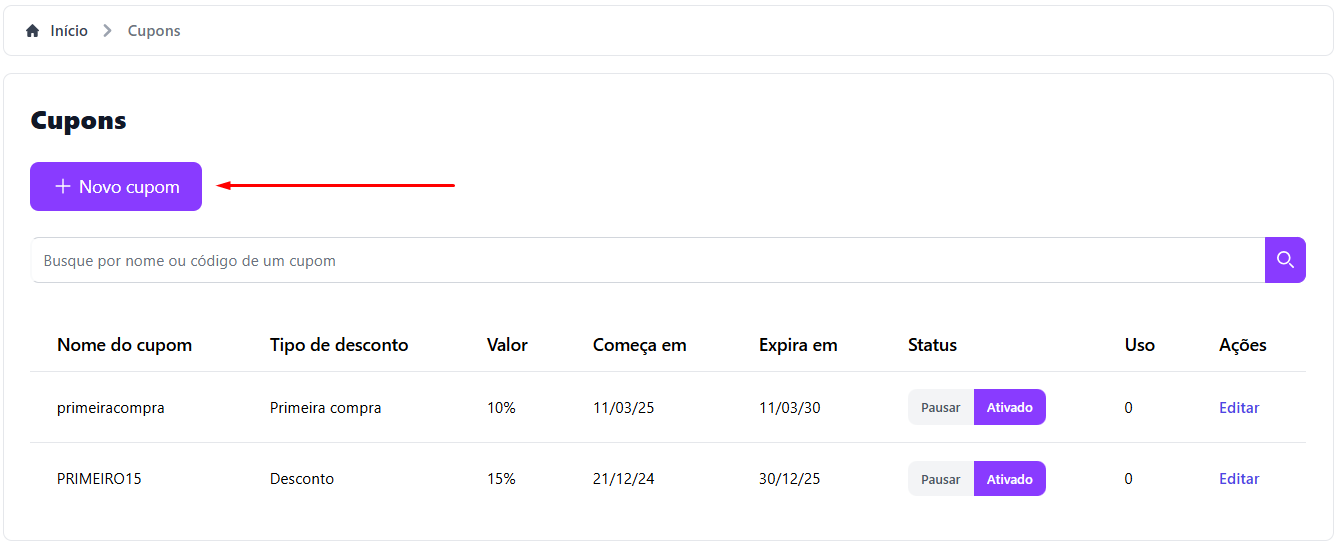Click the magnifying glass search button
1338x543 pixels.
1285,260
